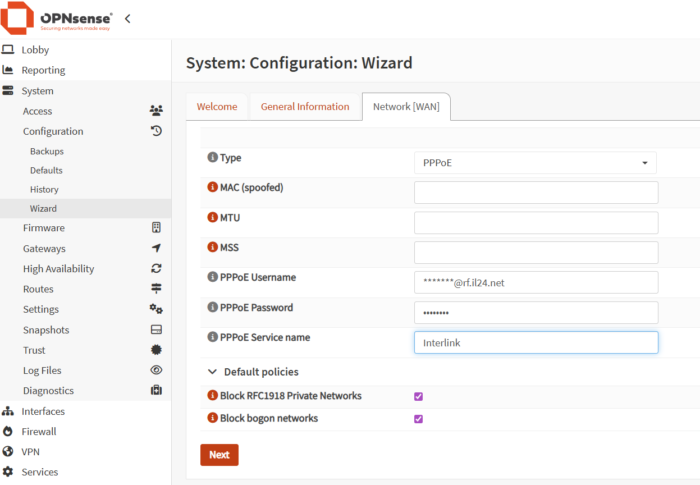Uncheck Block RFC1918 Private Networks
Screen dimensions: 700x485
[x=418, y=396]
